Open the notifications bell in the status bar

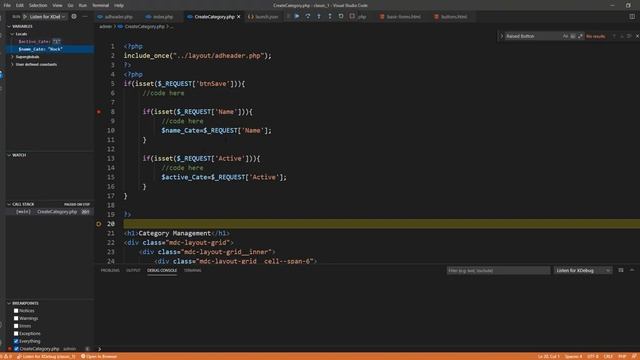[x=634, y=356]
